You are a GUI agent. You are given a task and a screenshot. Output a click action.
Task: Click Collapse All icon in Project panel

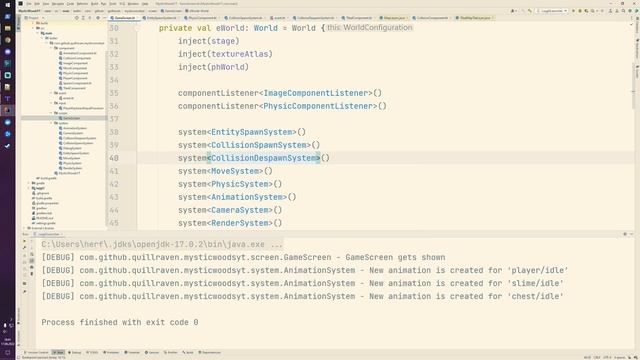(x=90, y=18)
